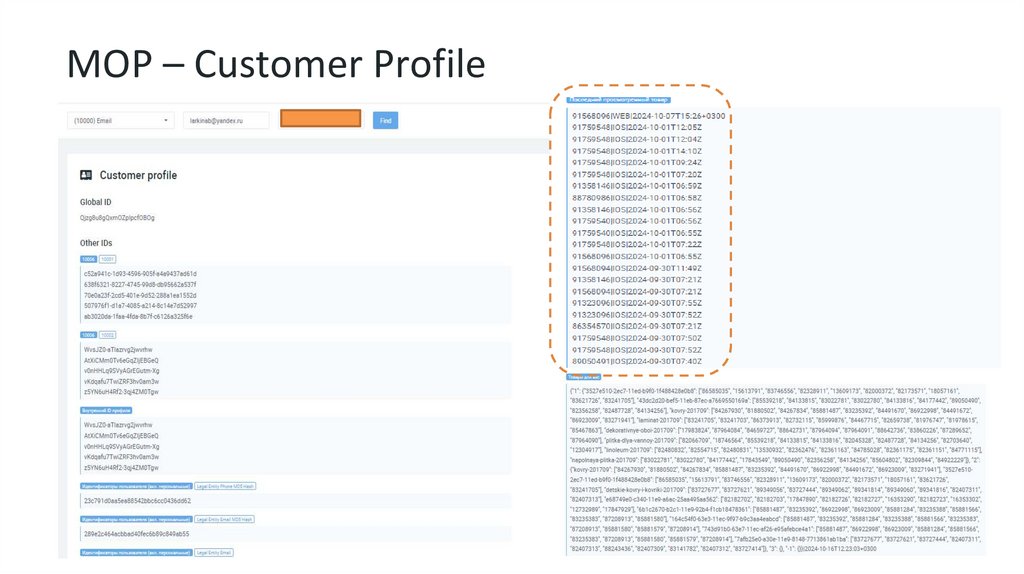Screen dimensions: 1024x574
Task: Click the blue last-viewed-product header label
Action: click(x=618, y=100)
